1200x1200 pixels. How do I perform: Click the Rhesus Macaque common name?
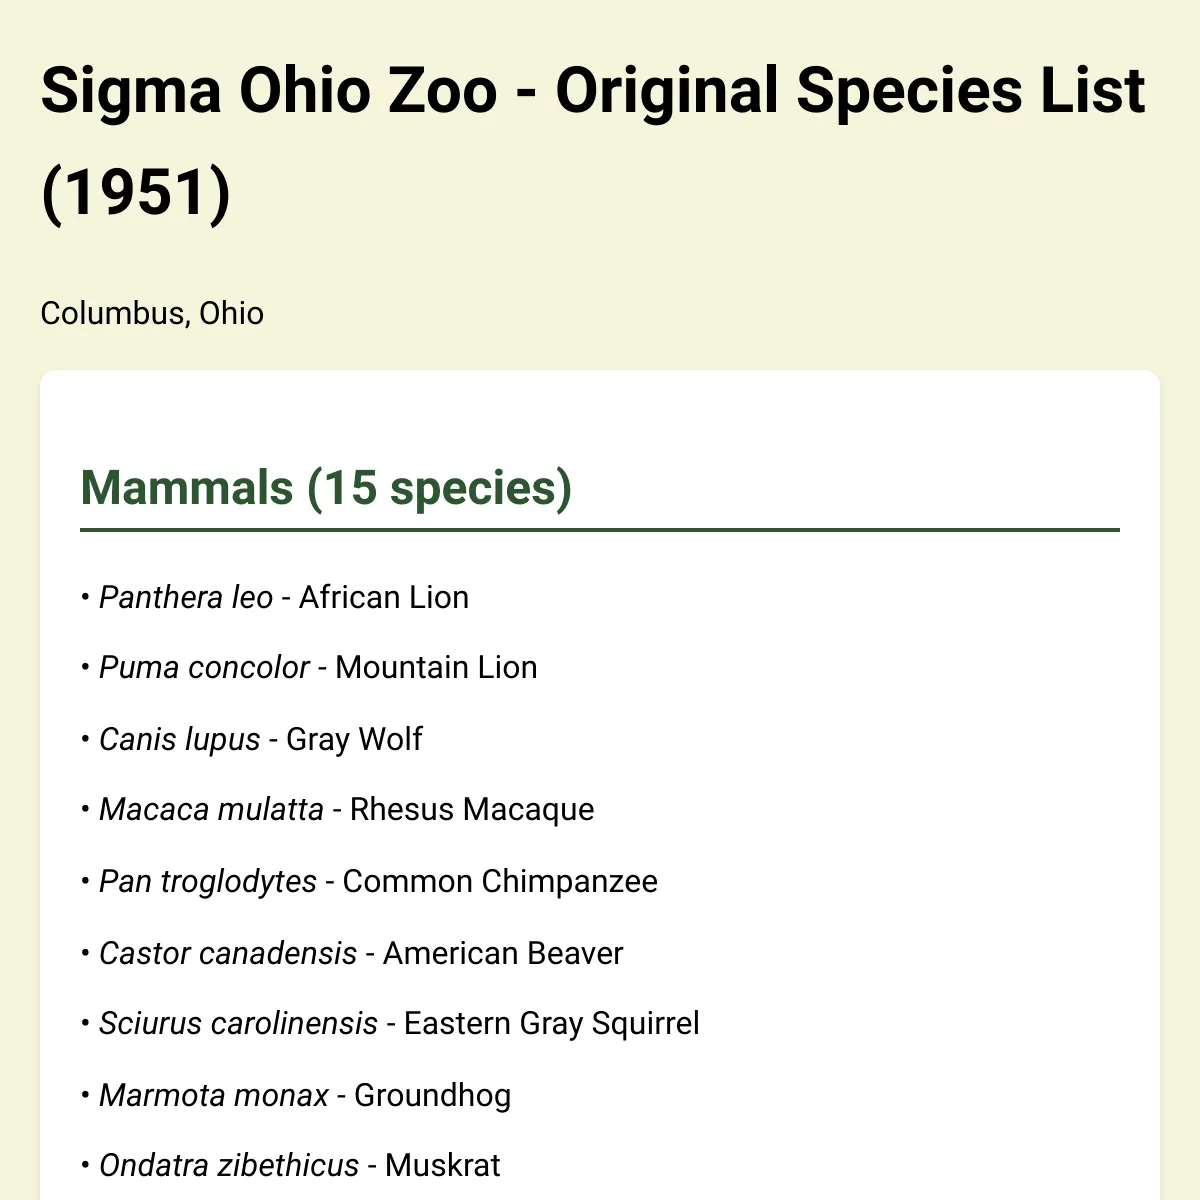pos(472,809)
